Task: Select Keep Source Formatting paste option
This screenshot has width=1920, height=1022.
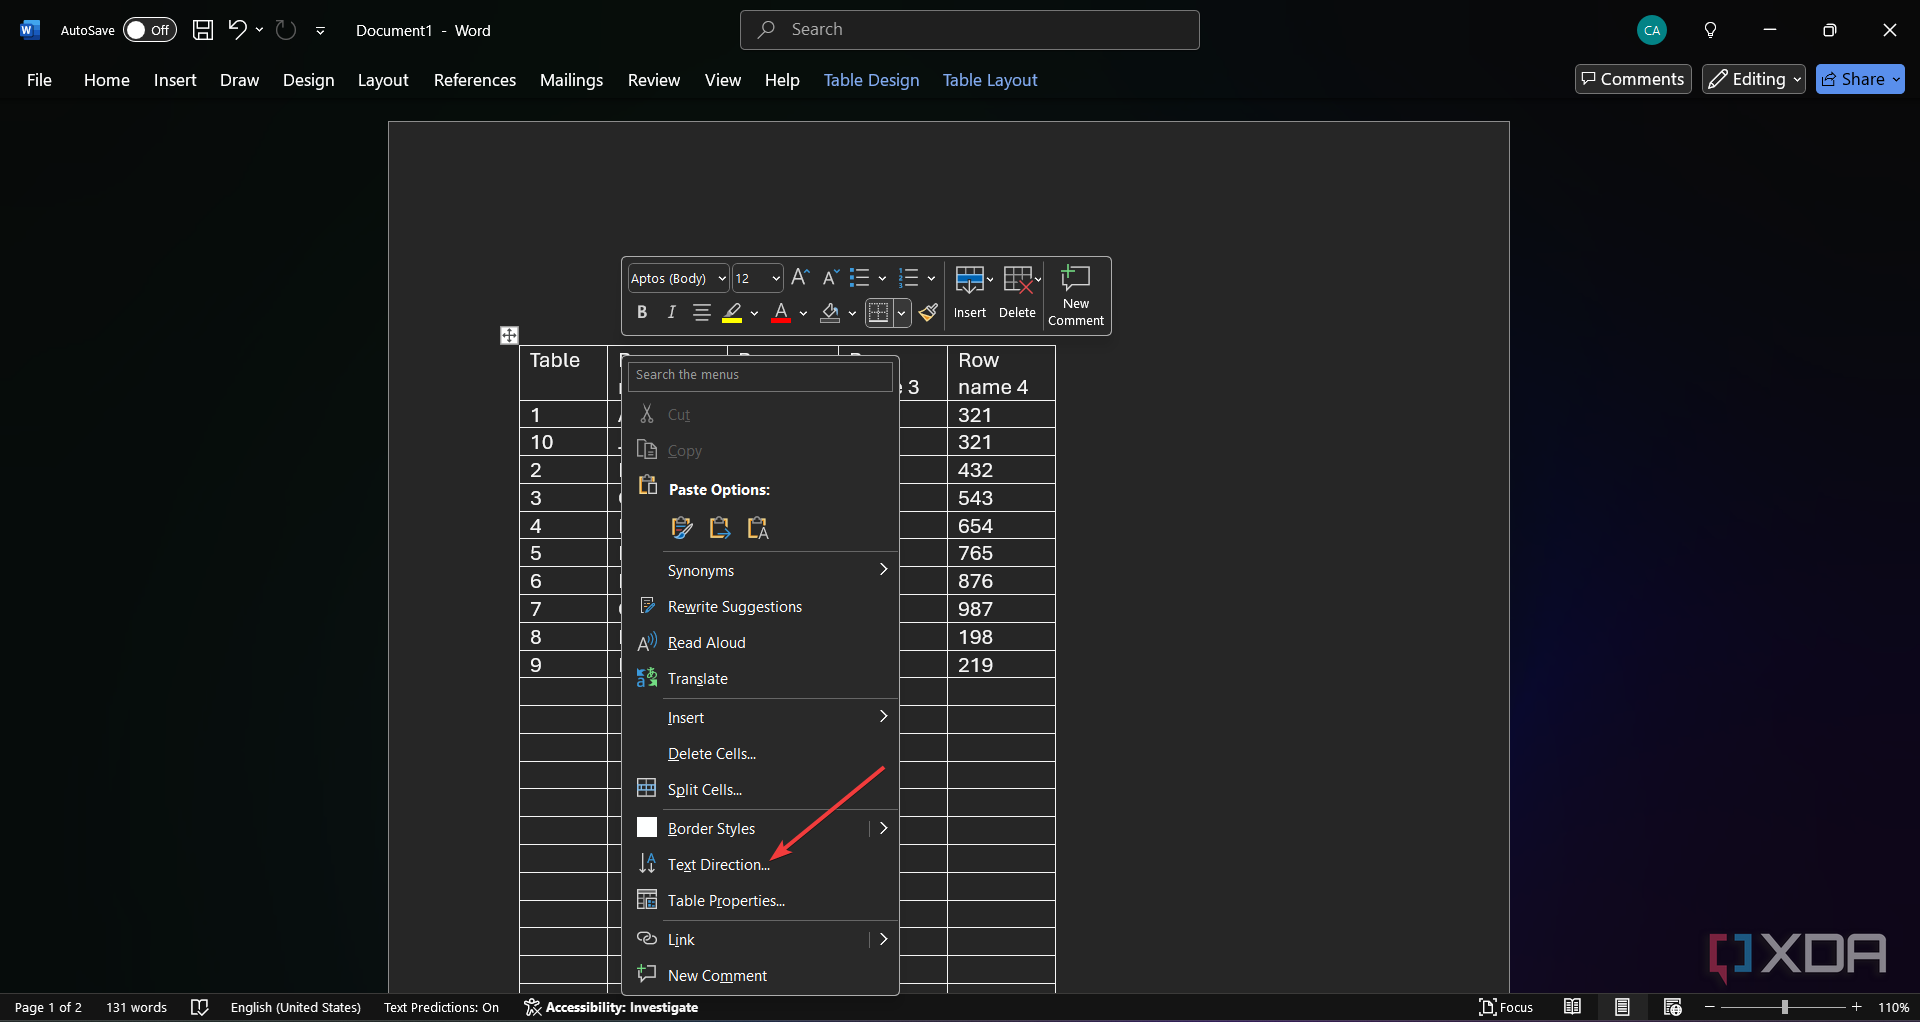Action: pos(682,528)
